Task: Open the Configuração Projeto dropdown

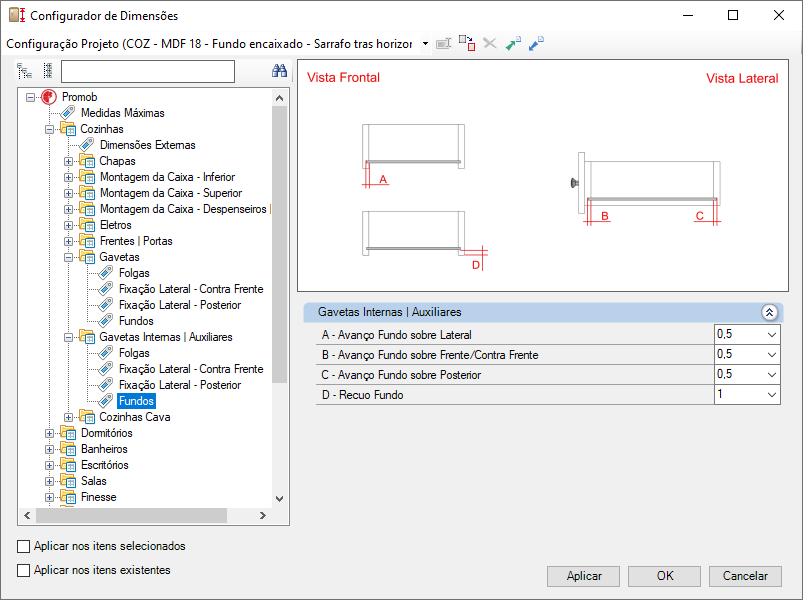Action: (425, 44)
